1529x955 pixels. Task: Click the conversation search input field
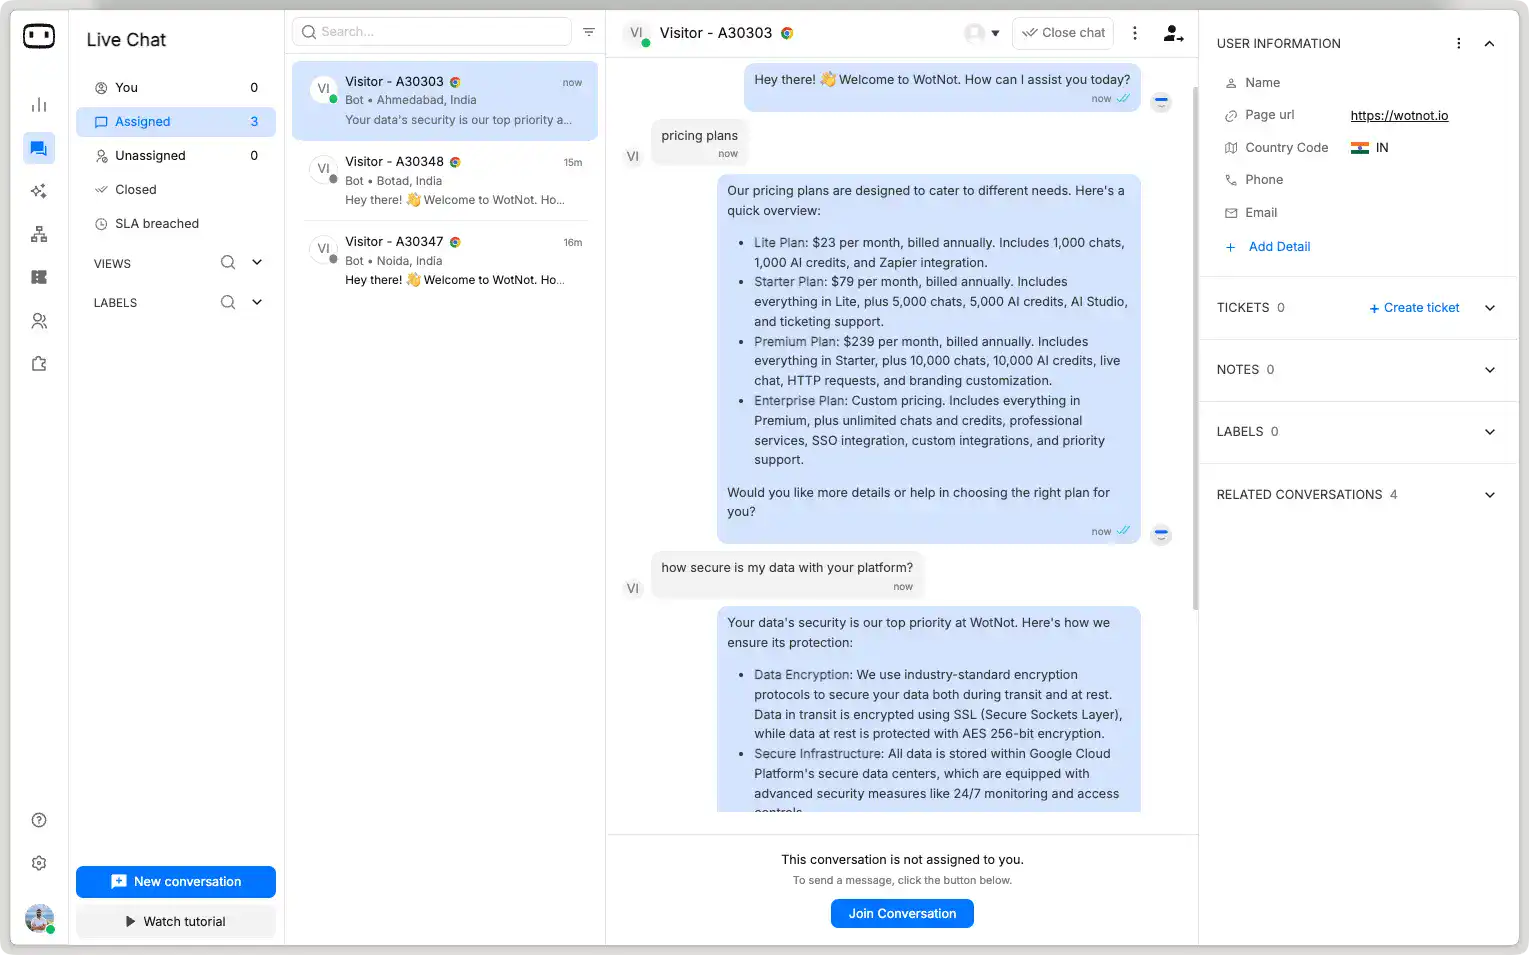pyautogui.click(x=430, y=31)
